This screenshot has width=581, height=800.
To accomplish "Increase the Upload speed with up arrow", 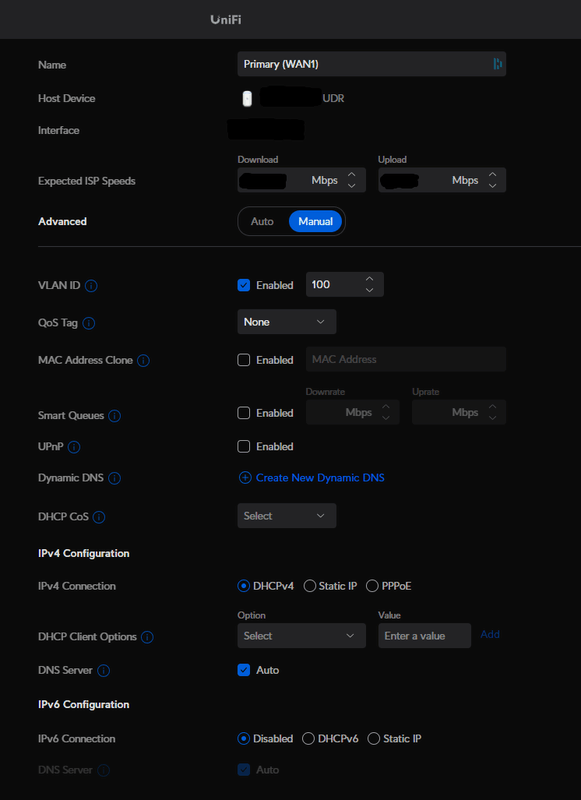I will tap(492, 174).
